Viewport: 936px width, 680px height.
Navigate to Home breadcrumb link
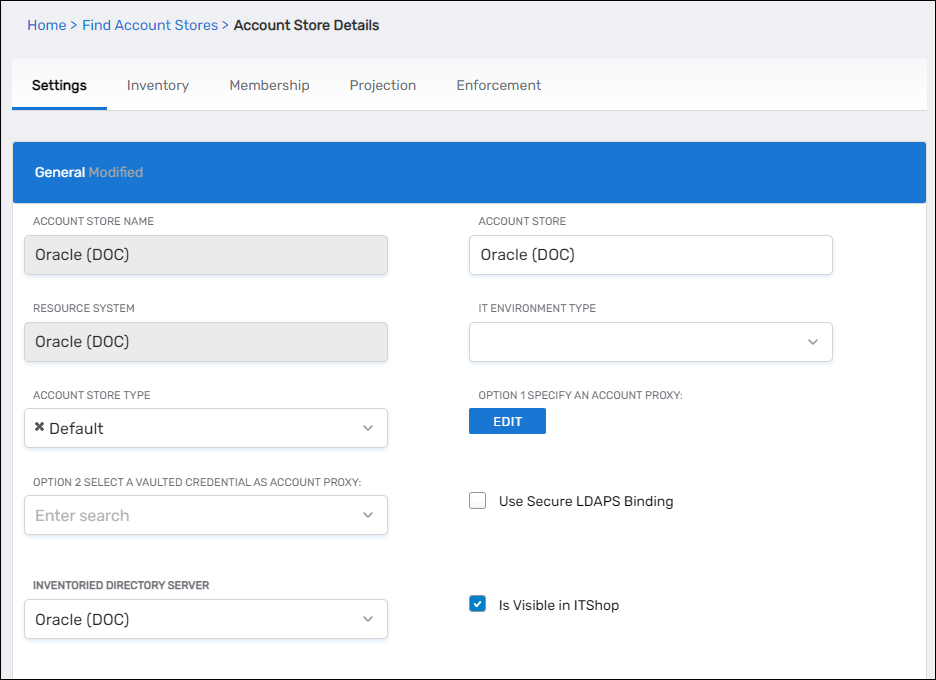(46, 25)
